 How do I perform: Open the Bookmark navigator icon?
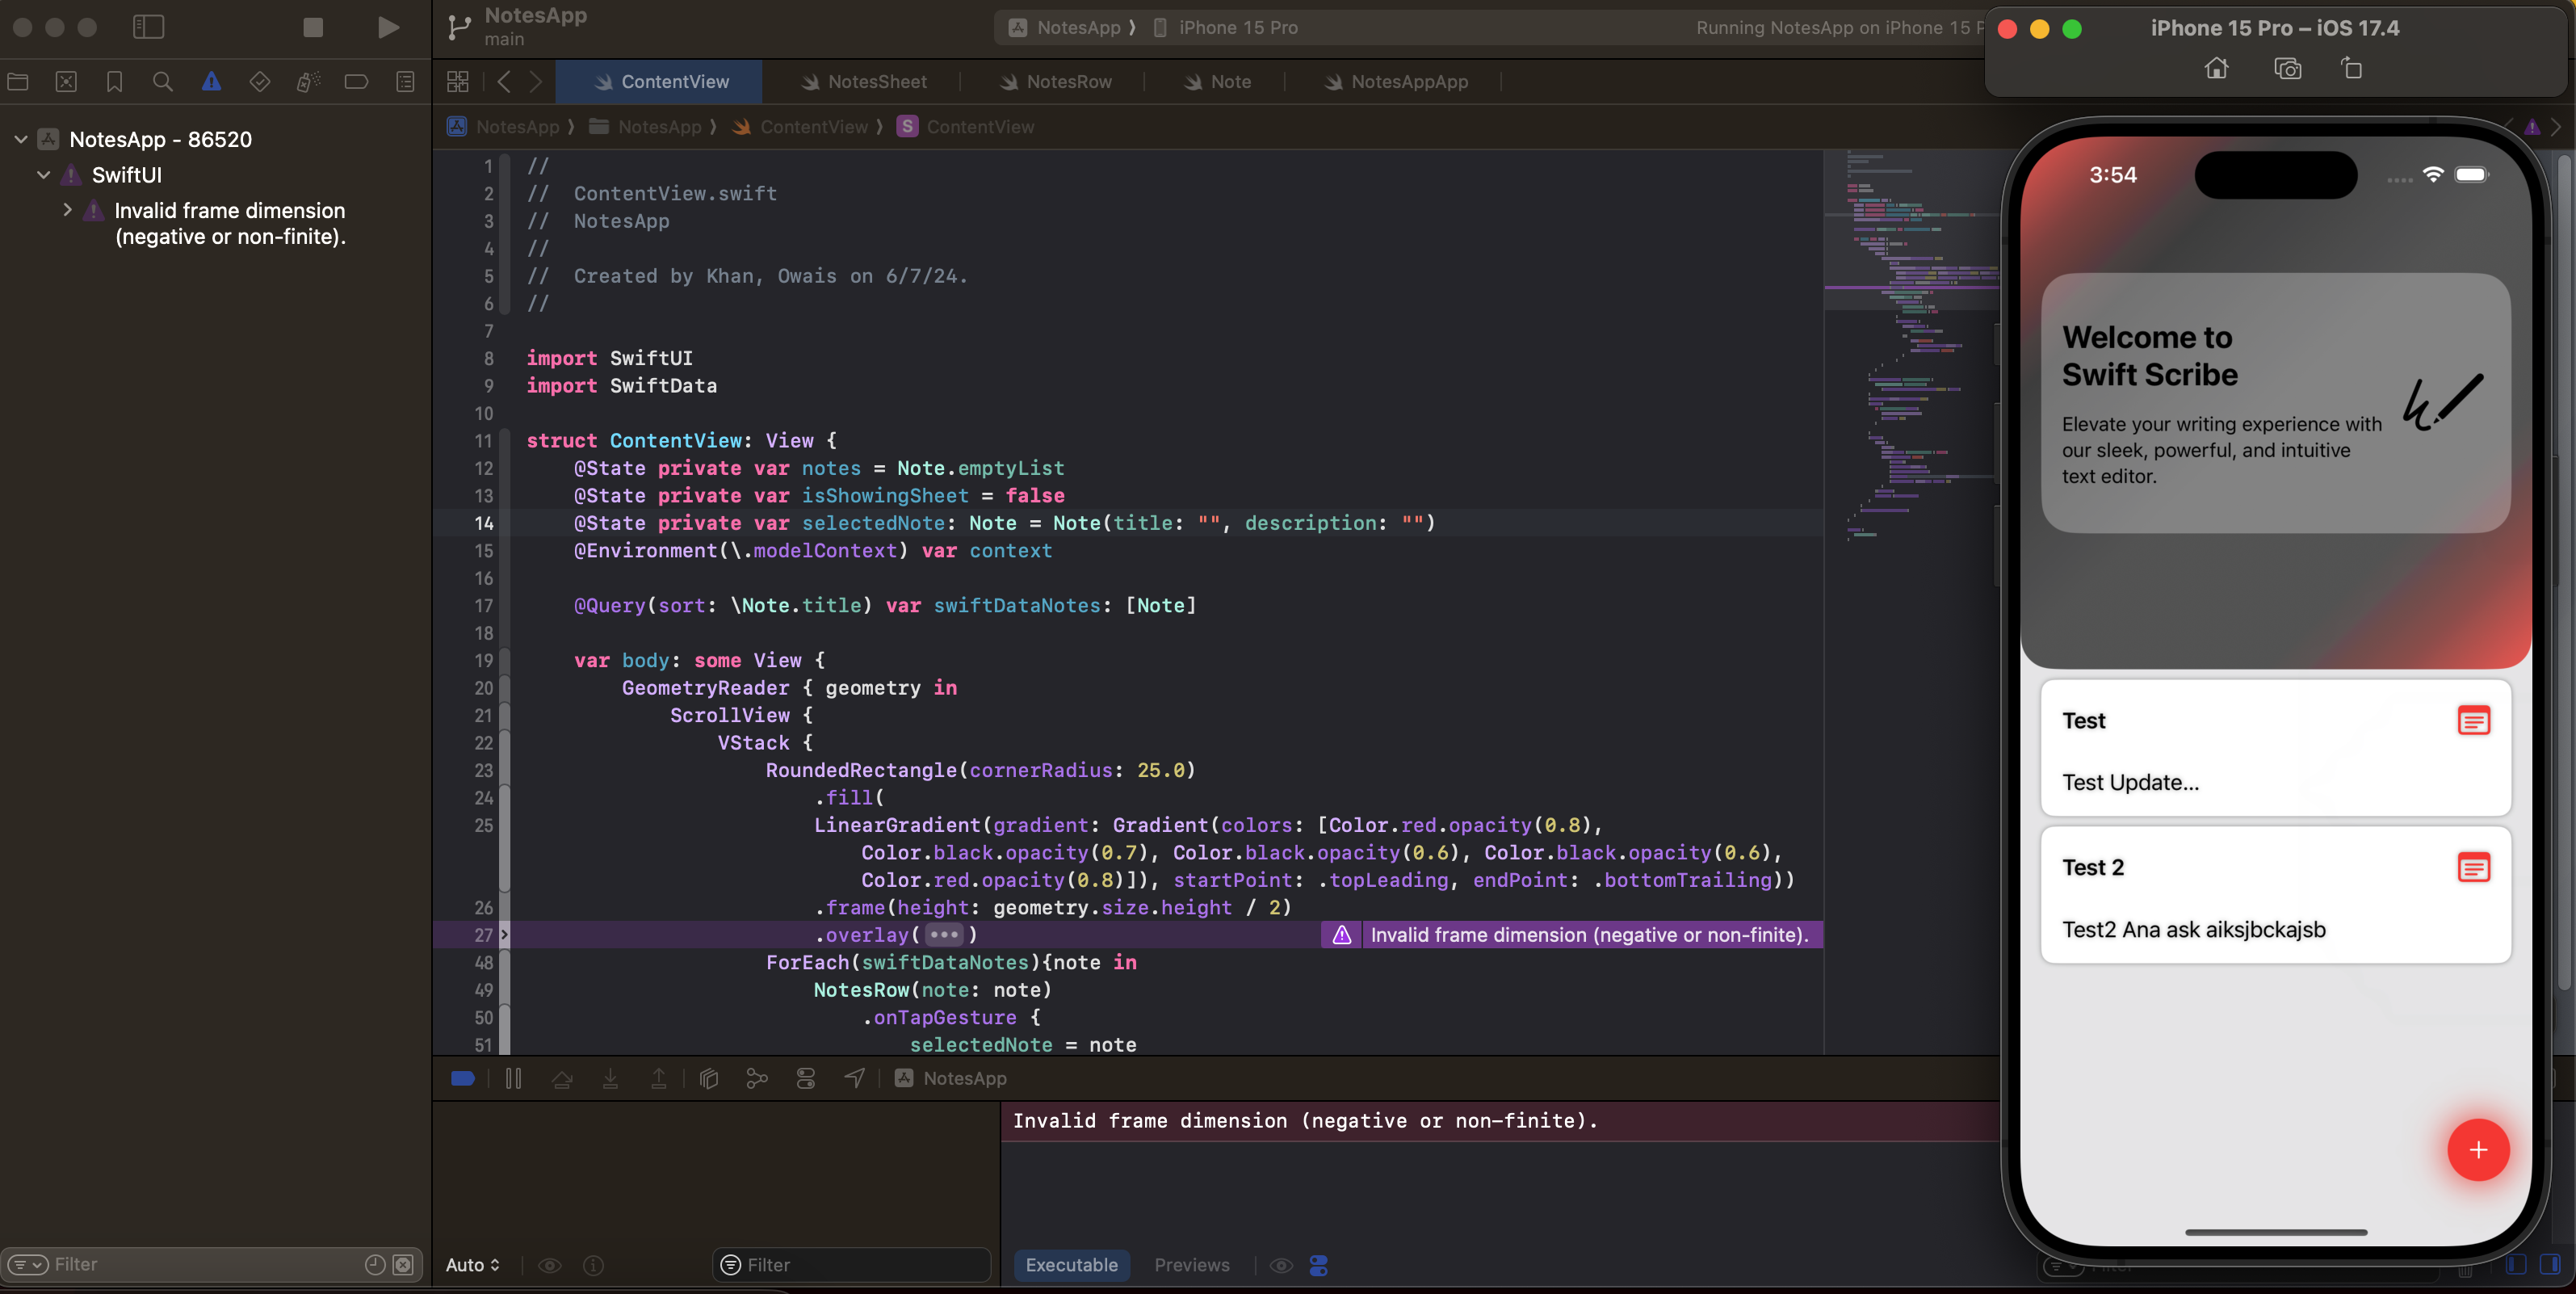coord(115,82)
